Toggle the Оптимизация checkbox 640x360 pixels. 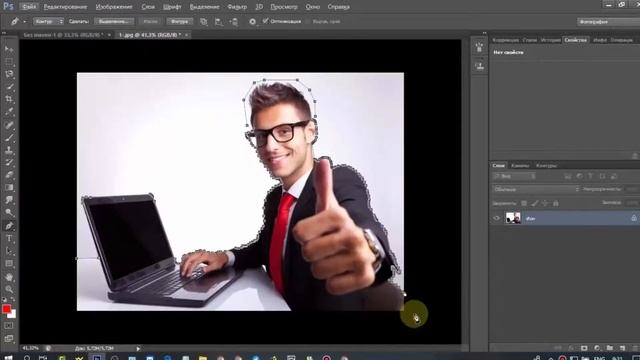point(265,21)
